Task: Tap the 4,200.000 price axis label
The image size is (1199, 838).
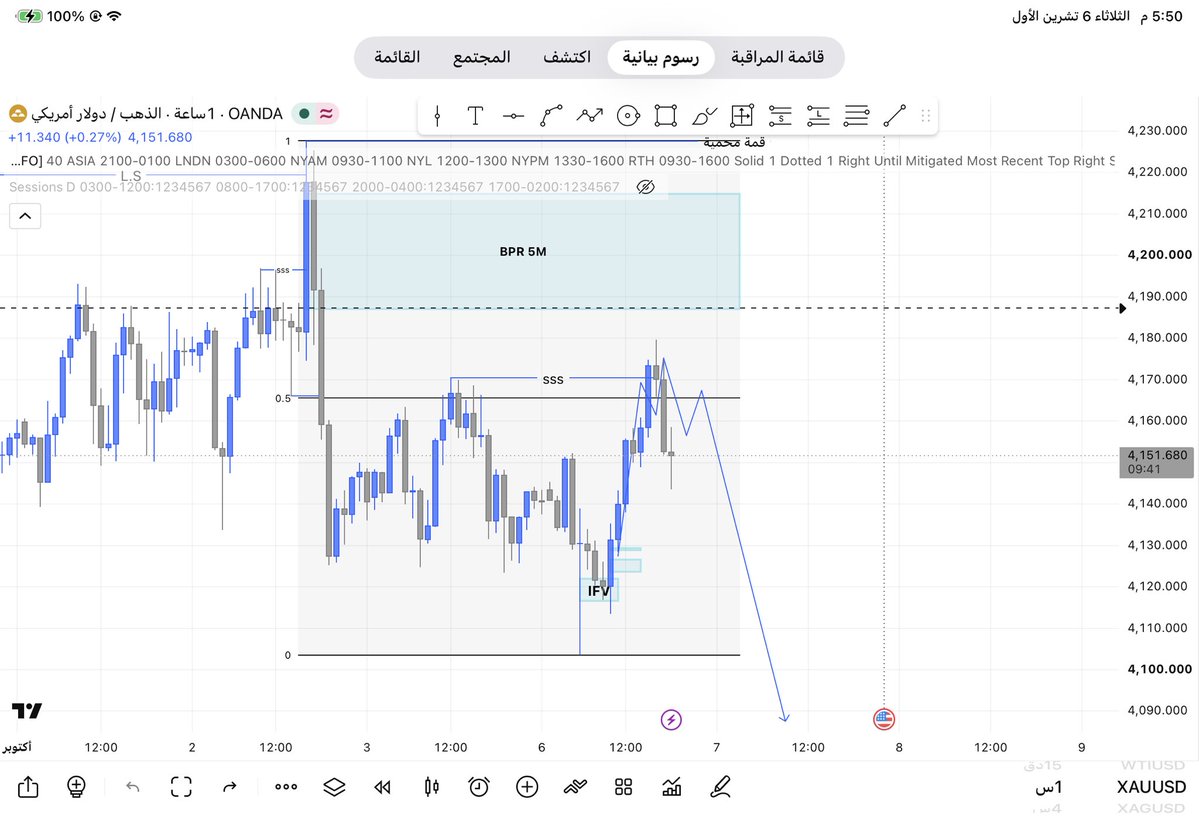Action: (1159, 255)
